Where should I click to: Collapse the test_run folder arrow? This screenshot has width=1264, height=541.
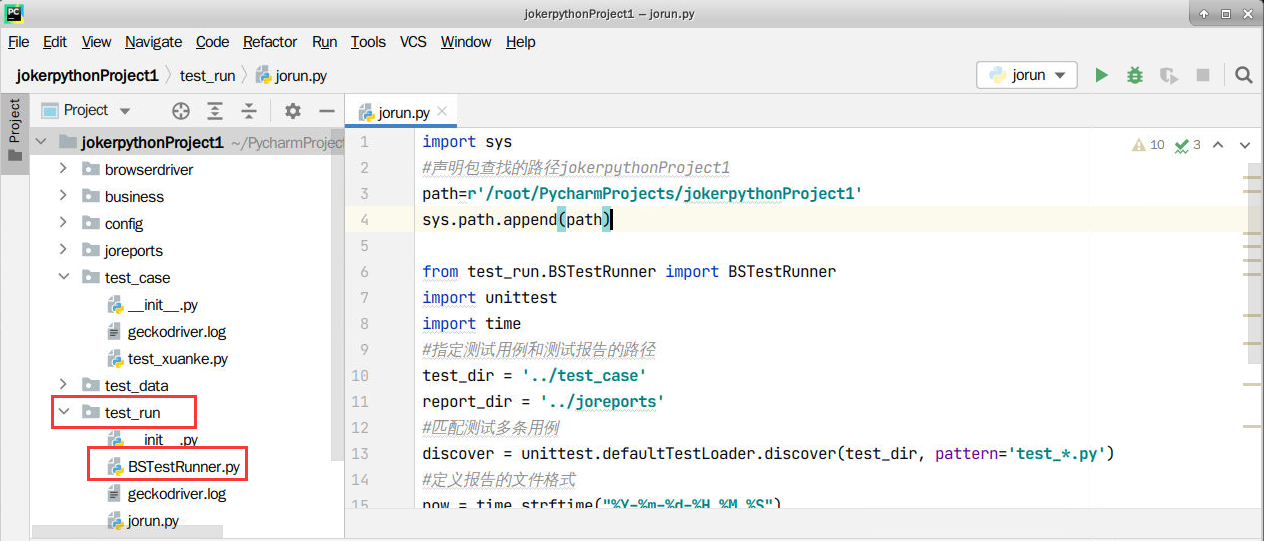tap(63, 412)
